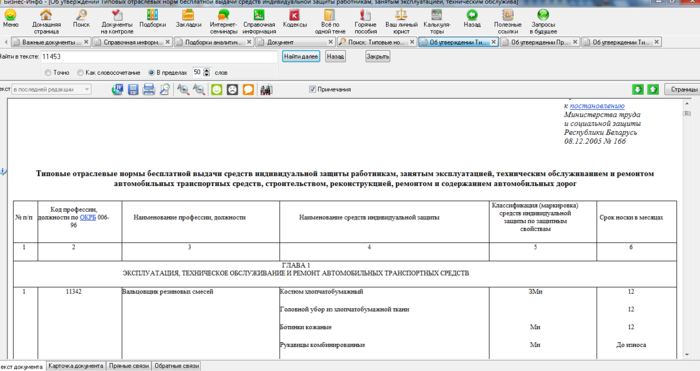Open the ОКРБ link in table header

[88, 217]
